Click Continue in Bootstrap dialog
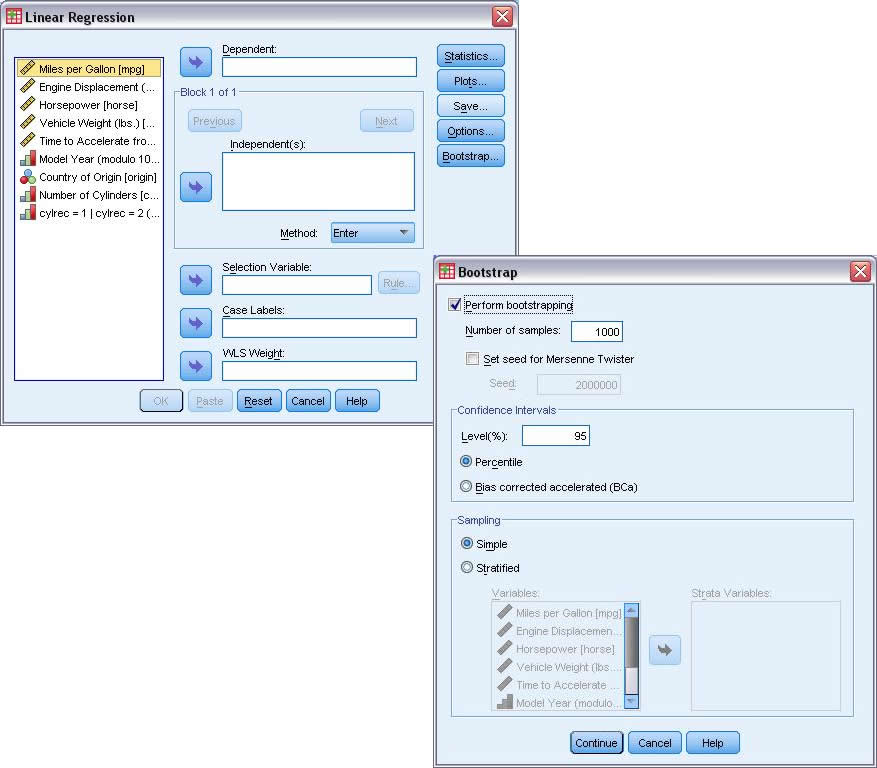Image resolution: width=877 pixels, height=768 pixels. [596, 743]
